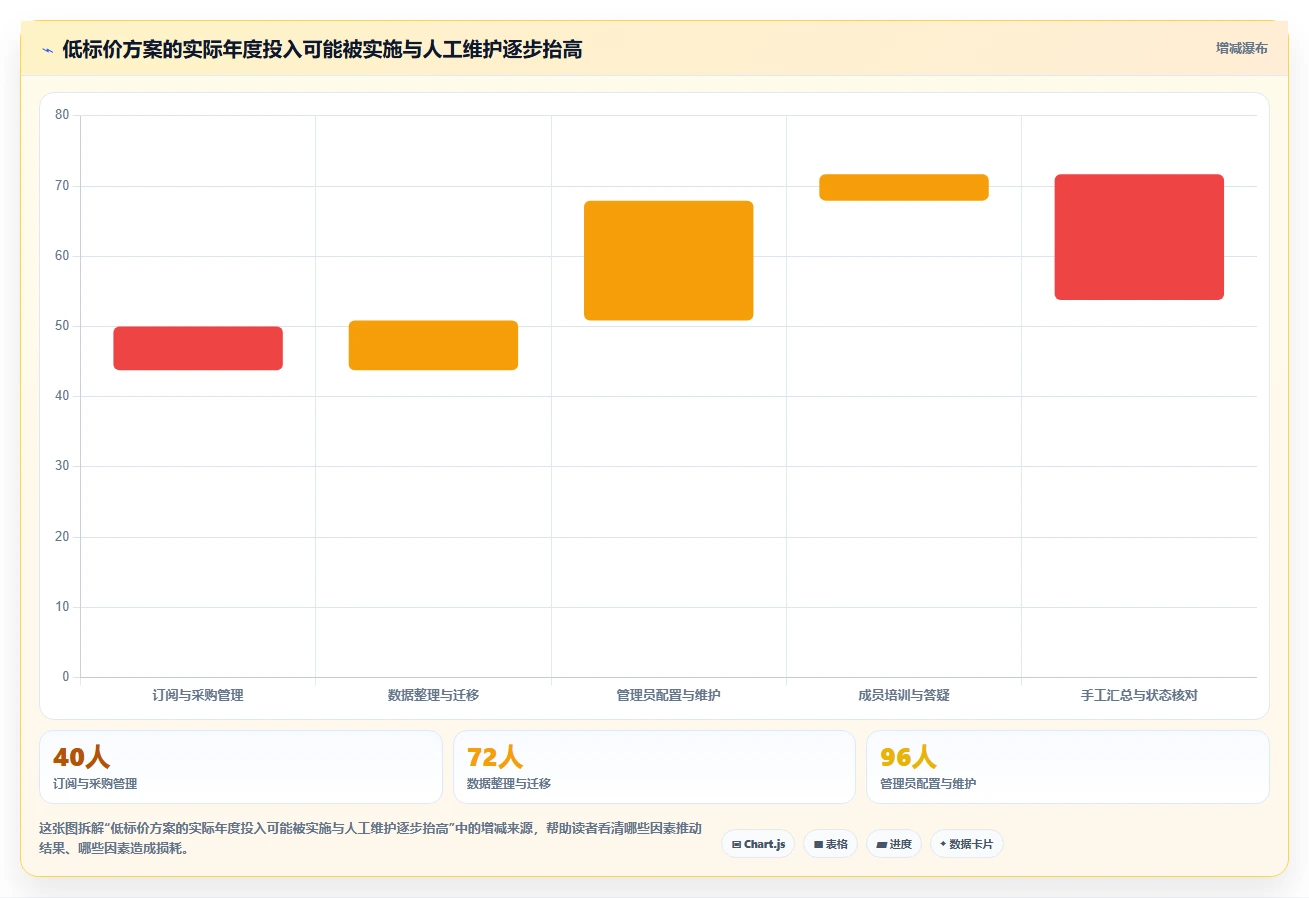Click the orange 数据整理与迁移 bar
The height and width of the screenshot is (898, 1309).
point(433,345)
